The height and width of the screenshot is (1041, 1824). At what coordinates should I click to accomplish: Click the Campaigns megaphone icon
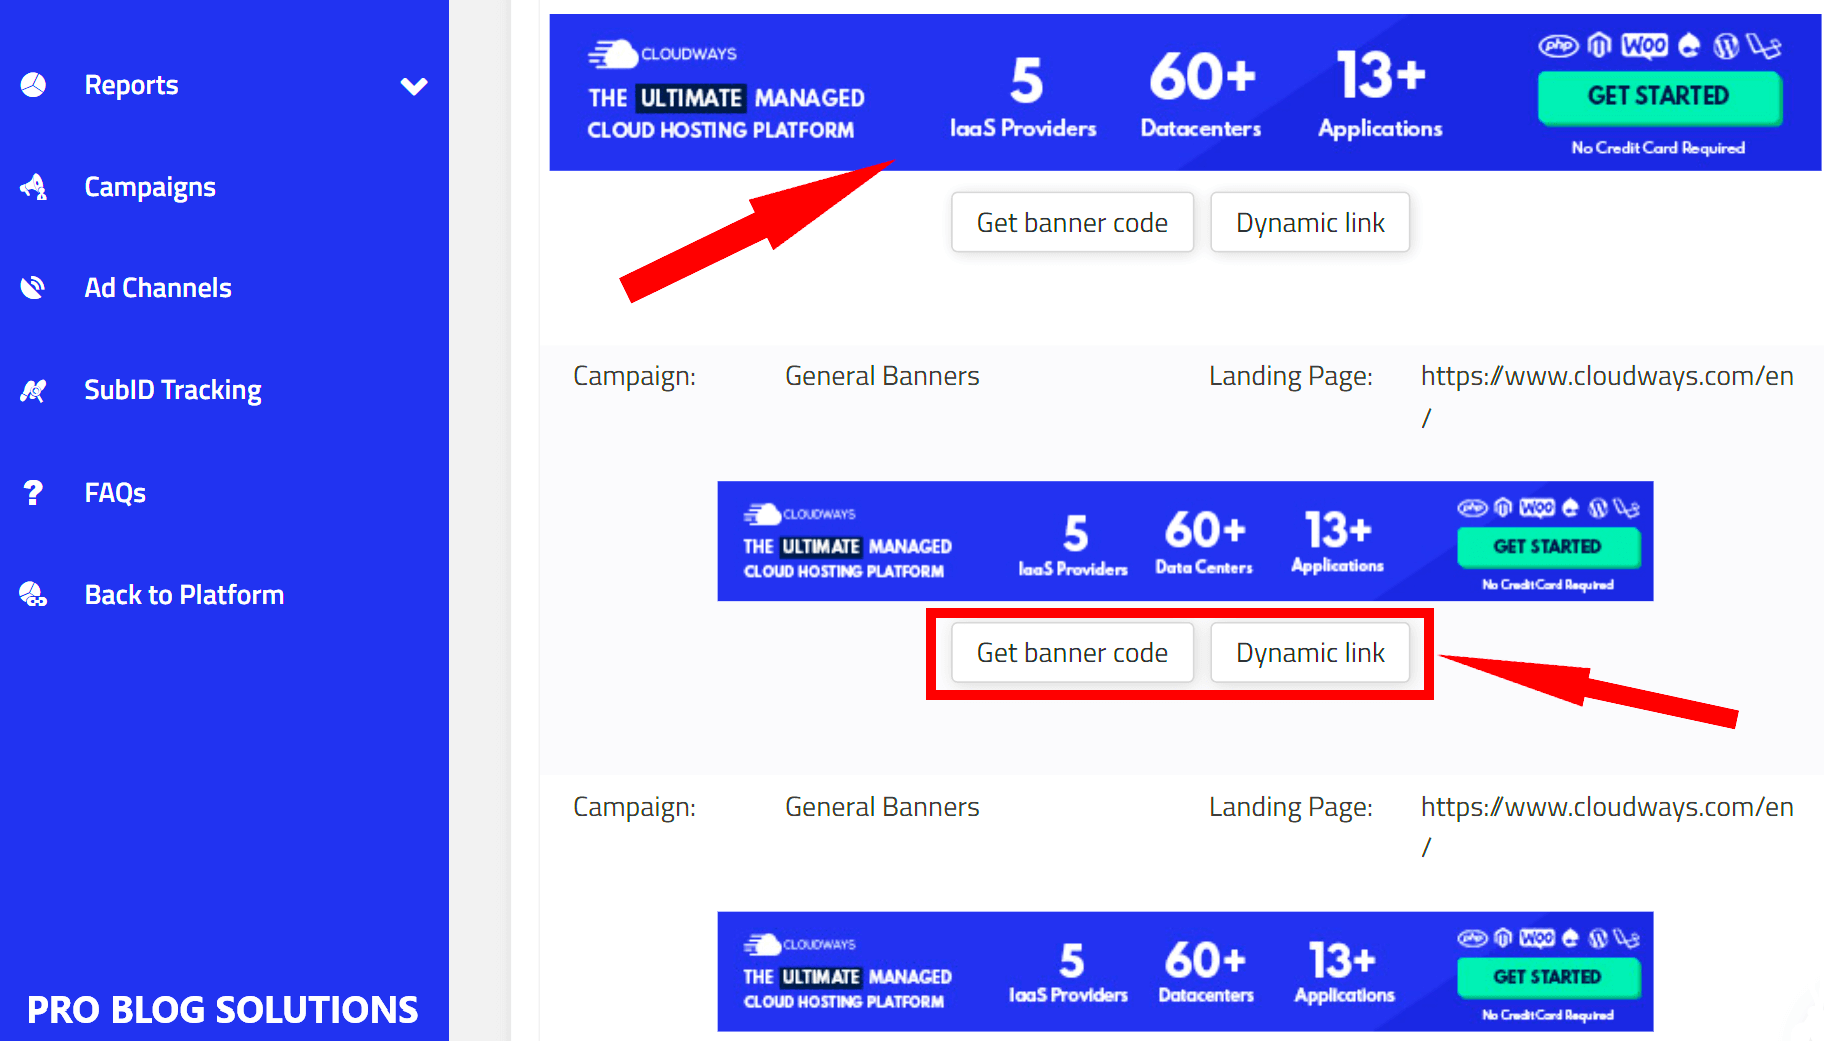tap(33, 187)
